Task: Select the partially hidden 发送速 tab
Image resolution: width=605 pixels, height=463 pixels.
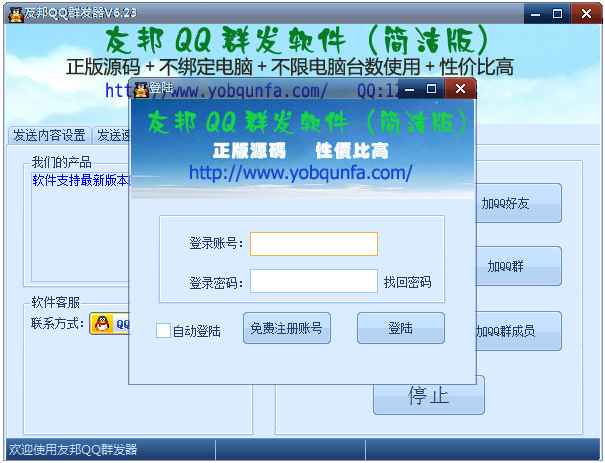Action: coord(112,135)
